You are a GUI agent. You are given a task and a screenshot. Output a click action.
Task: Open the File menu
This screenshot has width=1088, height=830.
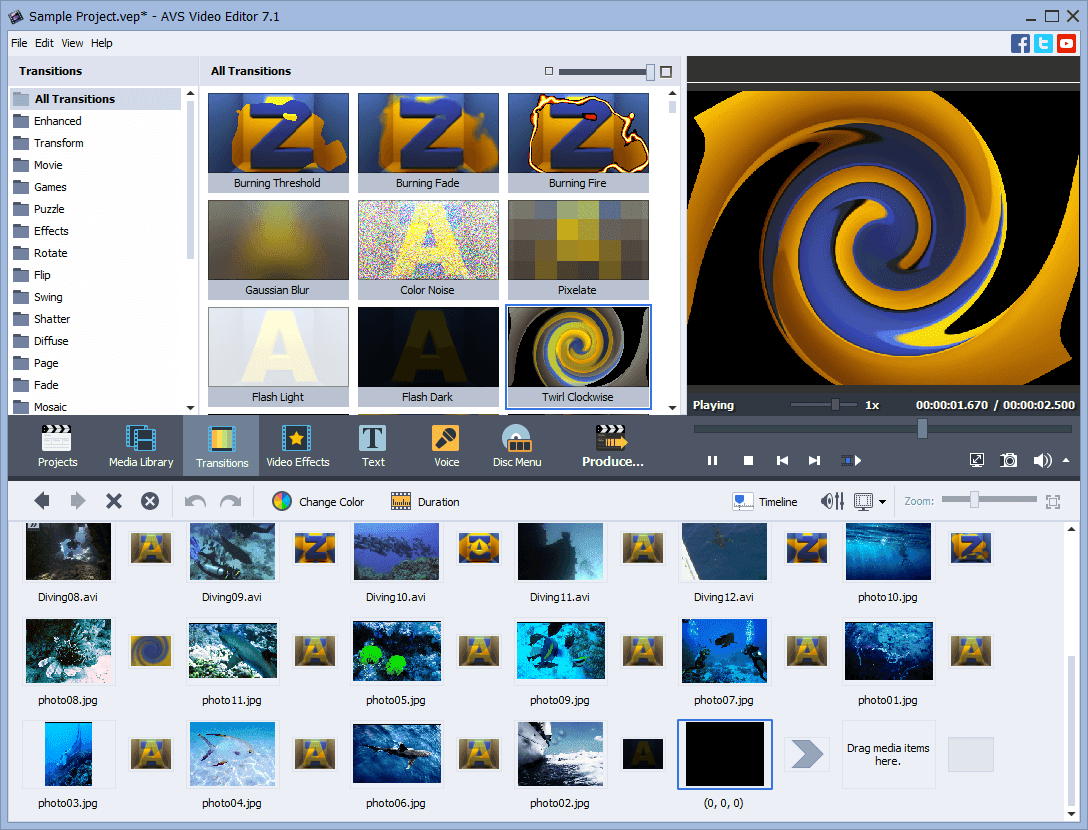[x=19, y=43]
